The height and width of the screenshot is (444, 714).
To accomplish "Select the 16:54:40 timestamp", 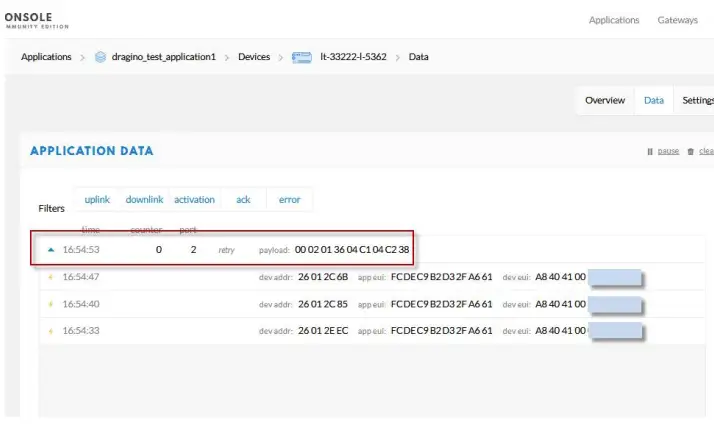I will click(x=81, y=304).
